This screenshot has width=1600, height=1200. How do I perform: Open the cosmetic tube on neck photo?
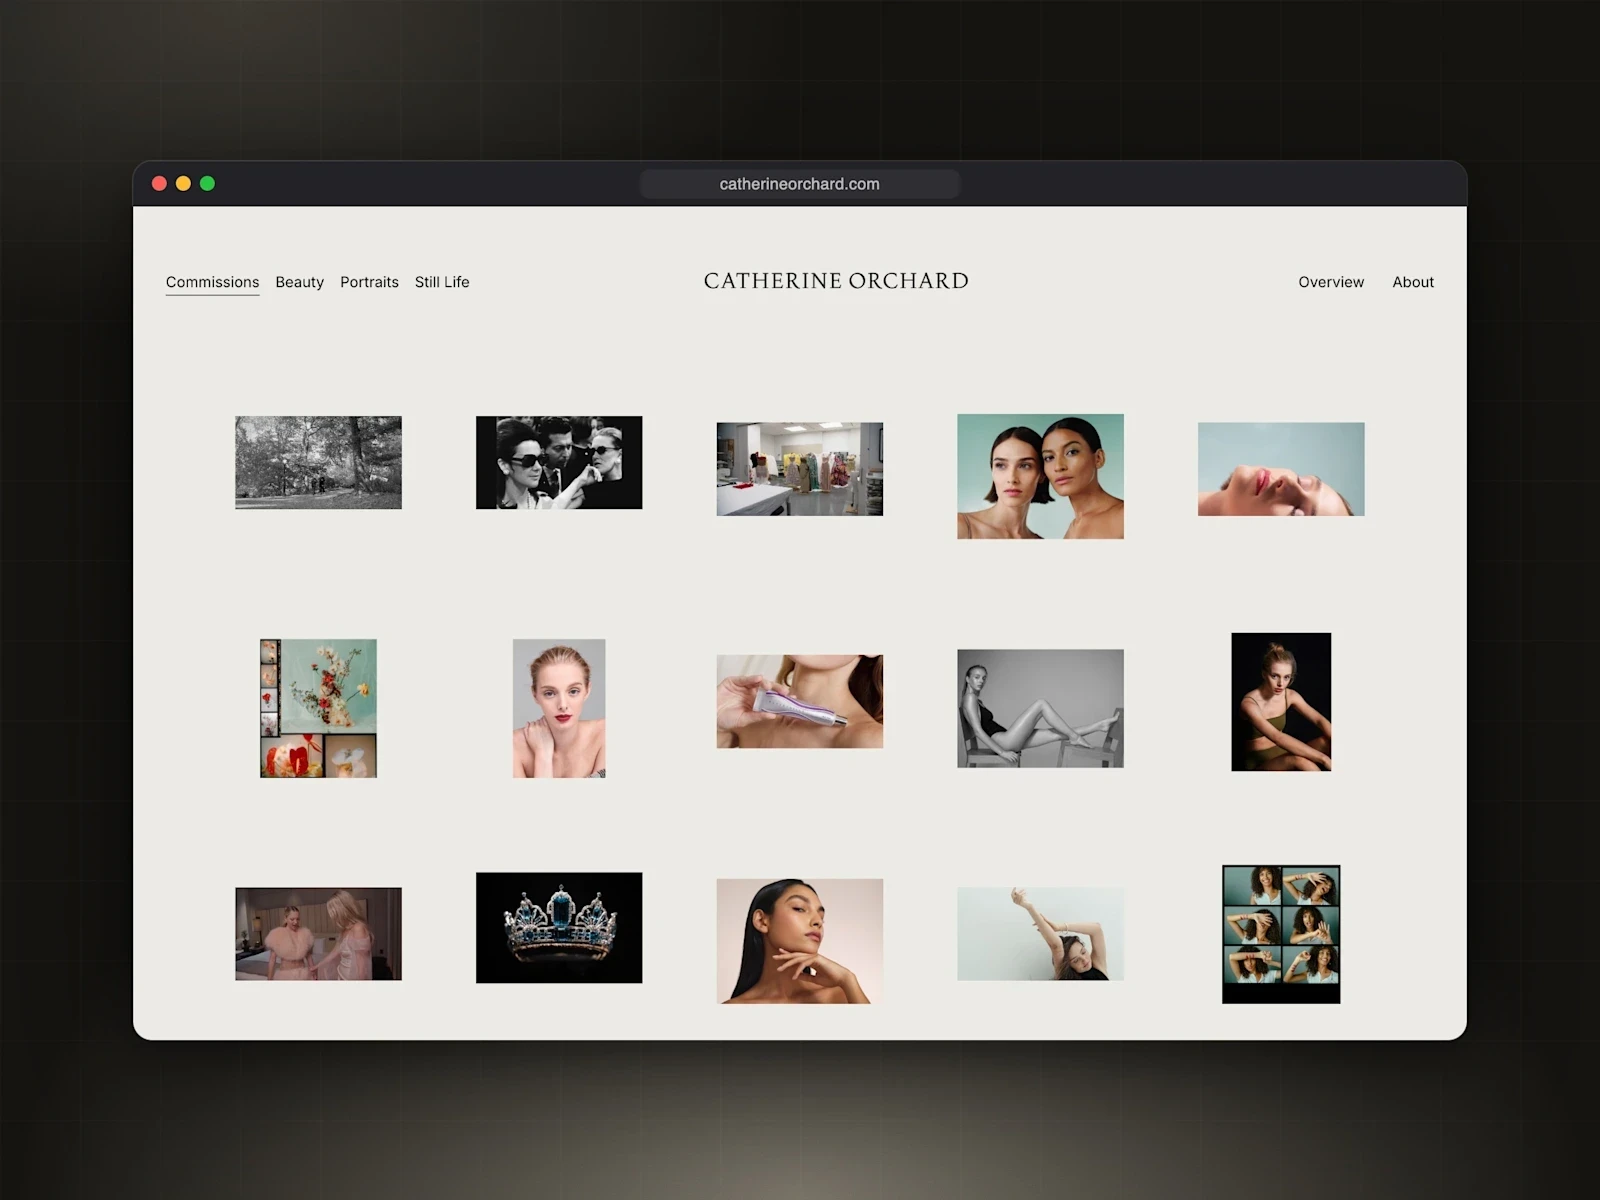(x=800, y=701)
